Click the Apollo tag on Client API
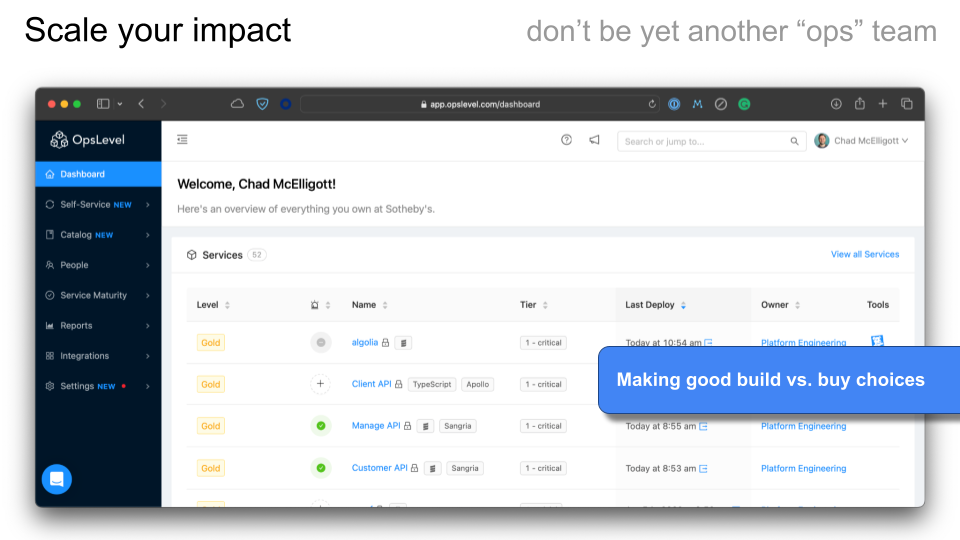 tap(478, 384)
